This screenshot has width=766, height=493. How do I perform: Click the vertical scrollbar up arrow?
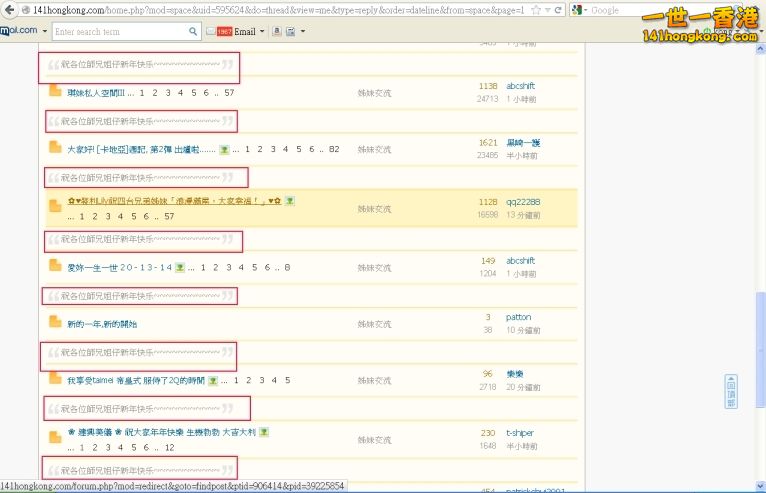(760, 50)
